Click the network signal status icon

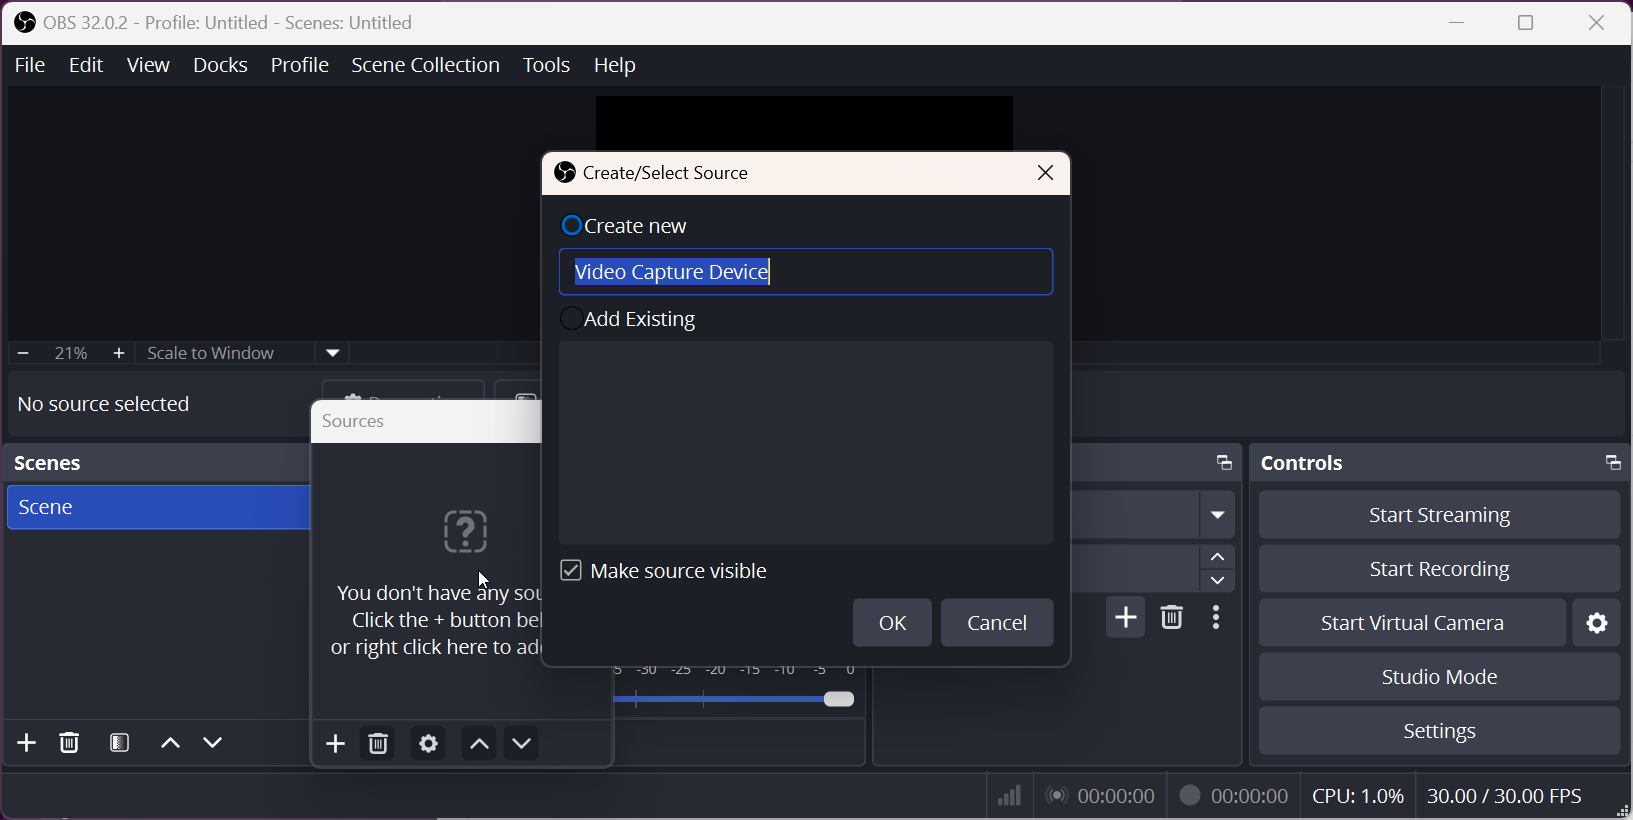1009,796
